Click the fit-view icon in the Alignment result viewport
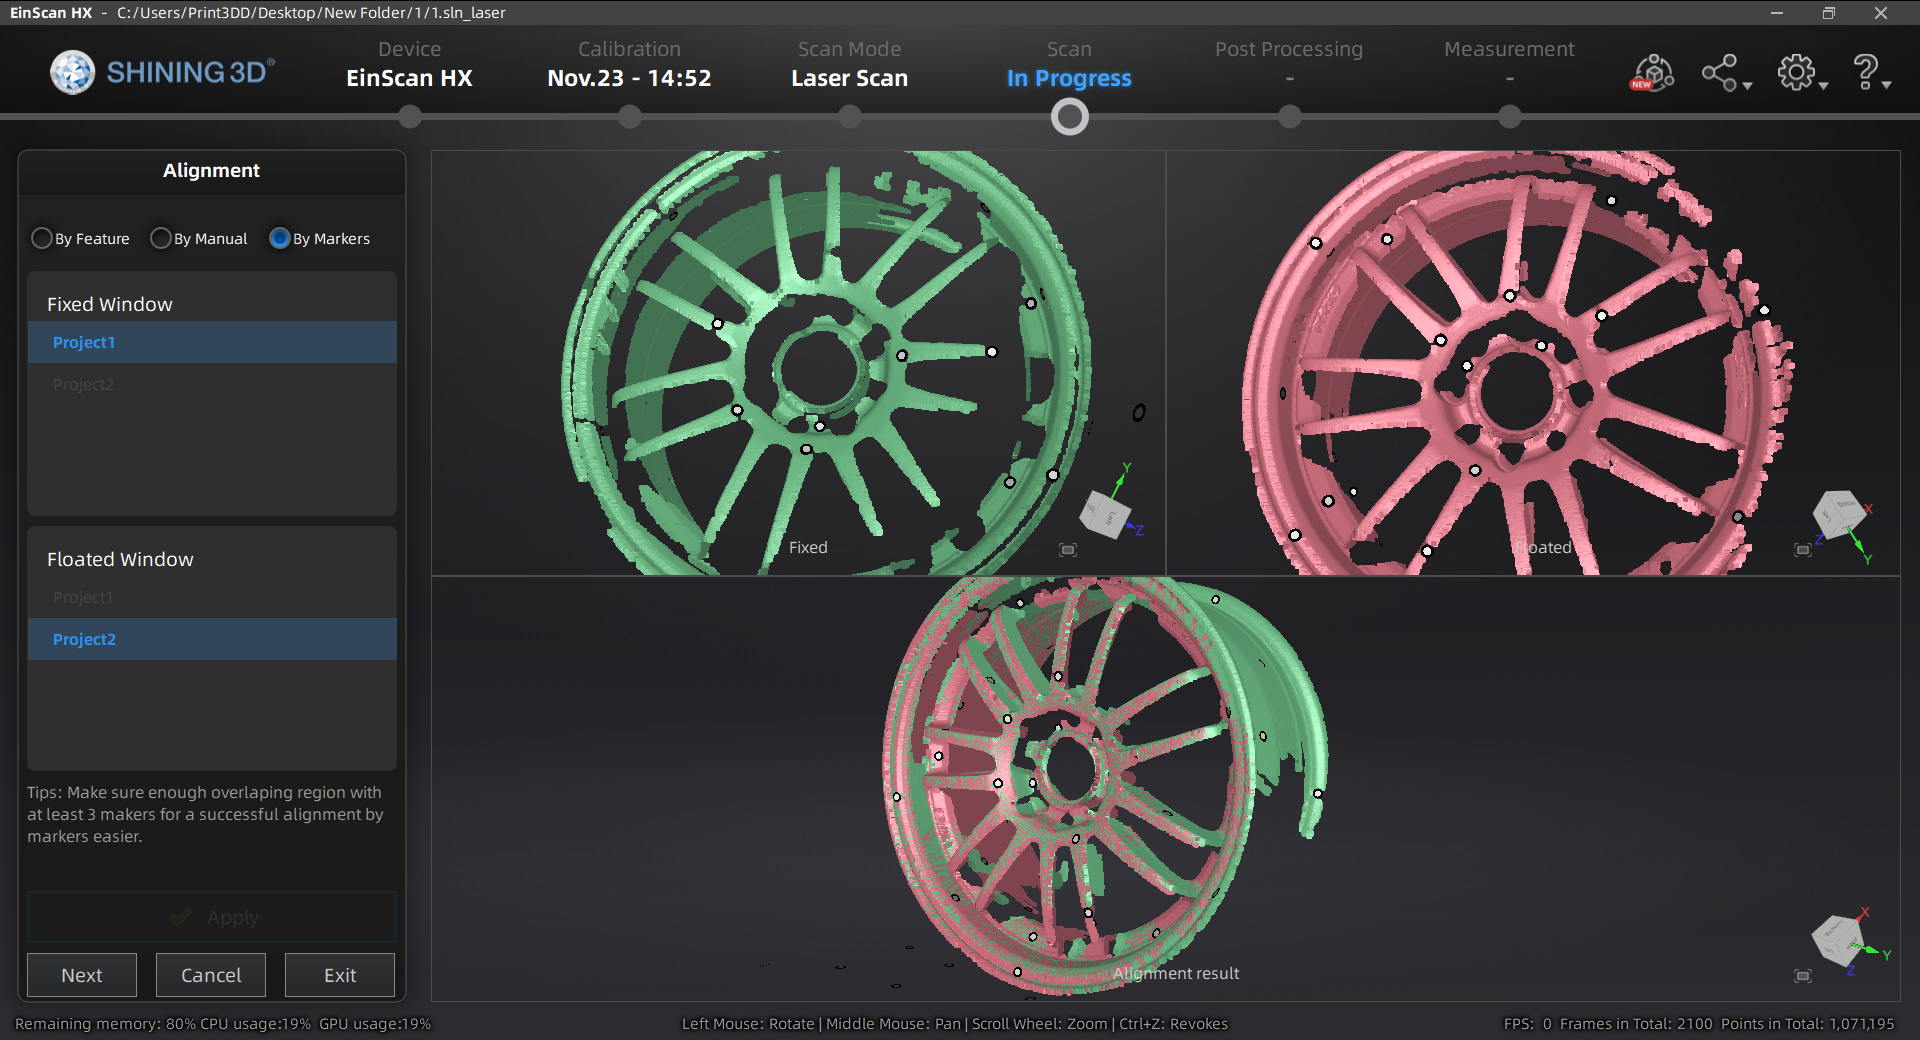This screenshot has width=1920, height=1040. tap(1803, 976)
